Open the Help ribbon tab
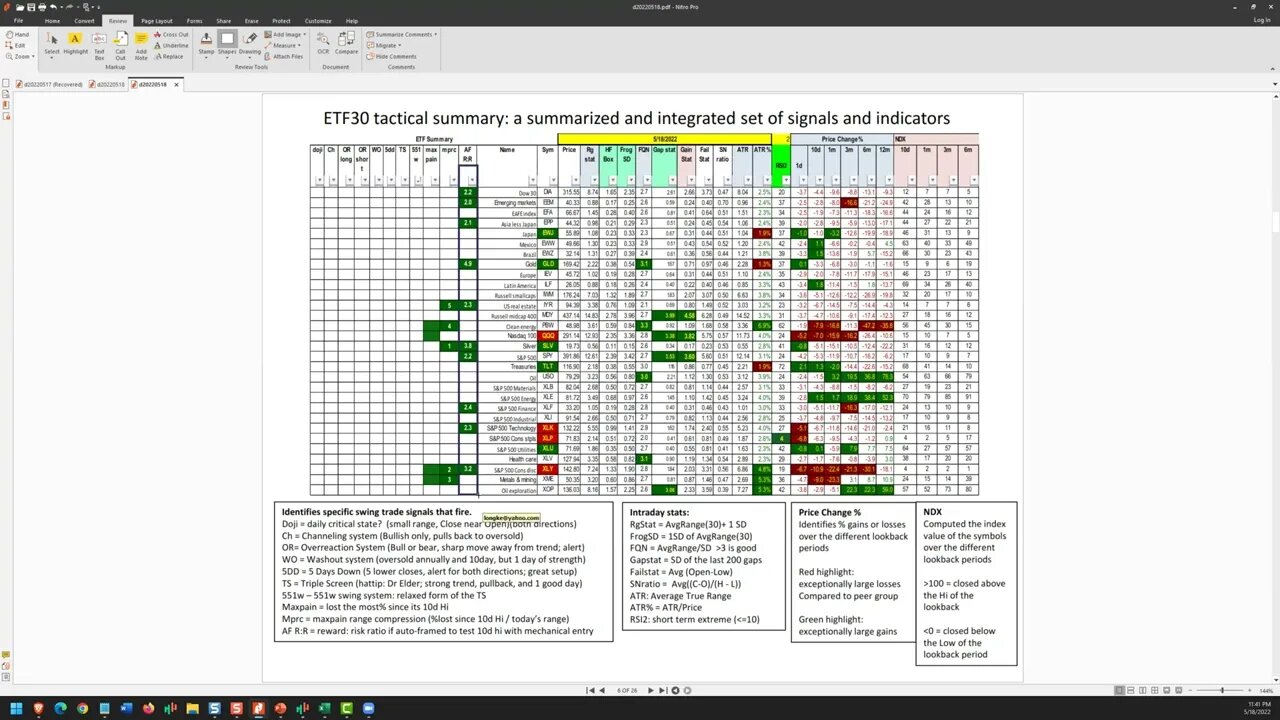The image size is (1280, 720). tap(352, 20)
